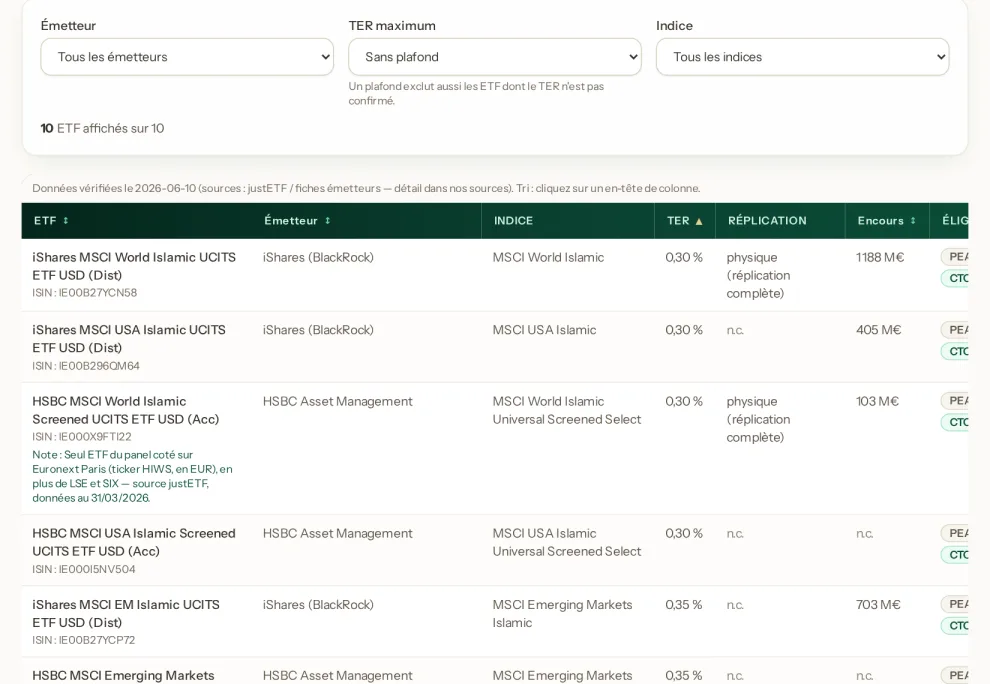Select iShares MSCI World Islamic UCITS ETF row name
The width and height of the screenshot is (990, 684).
point(134,266)
